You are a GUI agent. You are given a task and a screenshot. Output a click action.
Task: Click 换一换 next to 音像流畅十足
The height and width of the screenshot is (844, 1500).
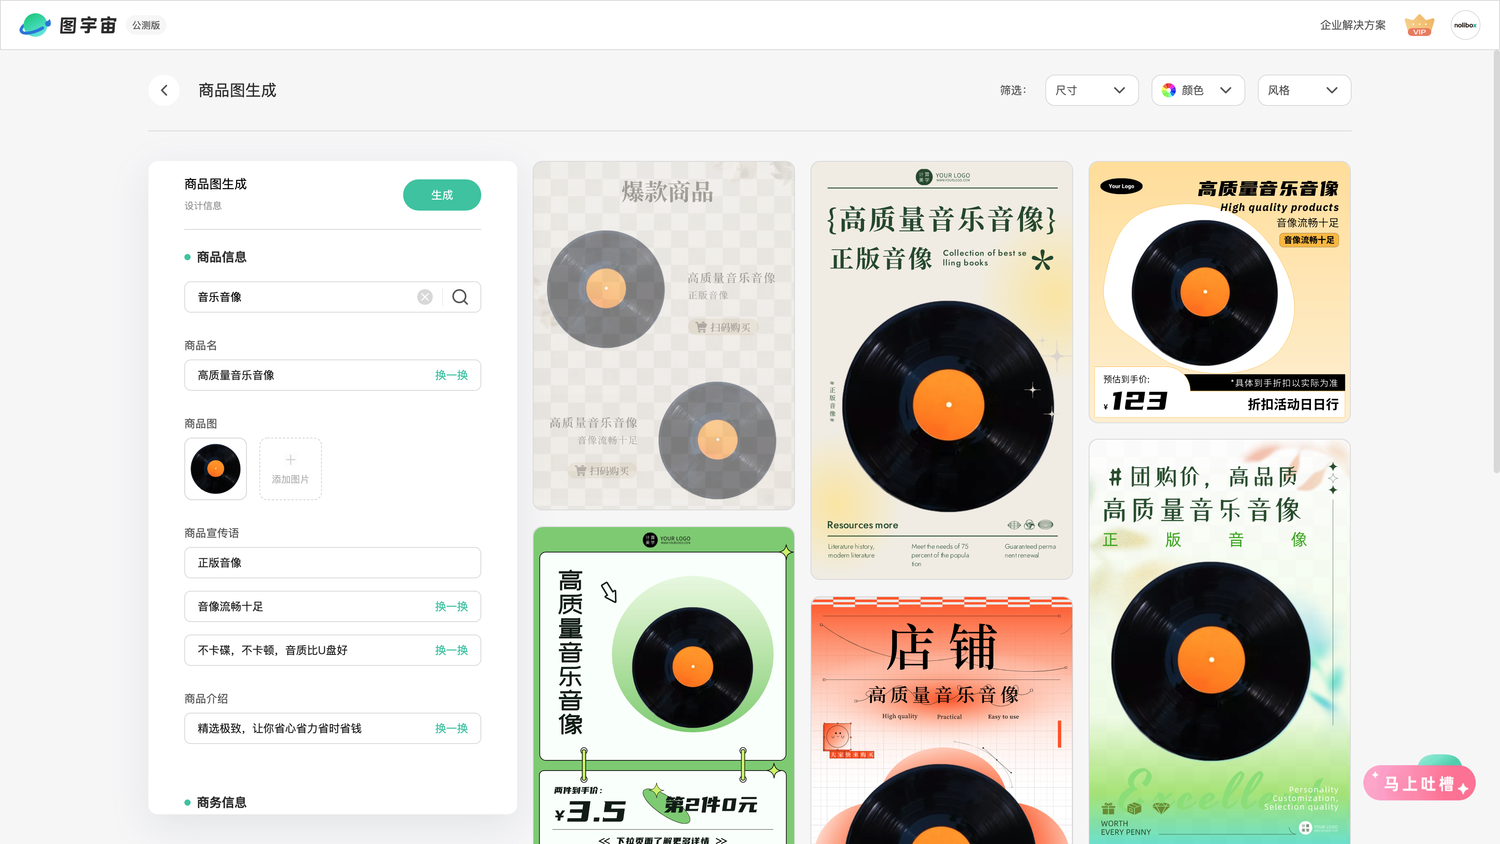coord(452,607)
